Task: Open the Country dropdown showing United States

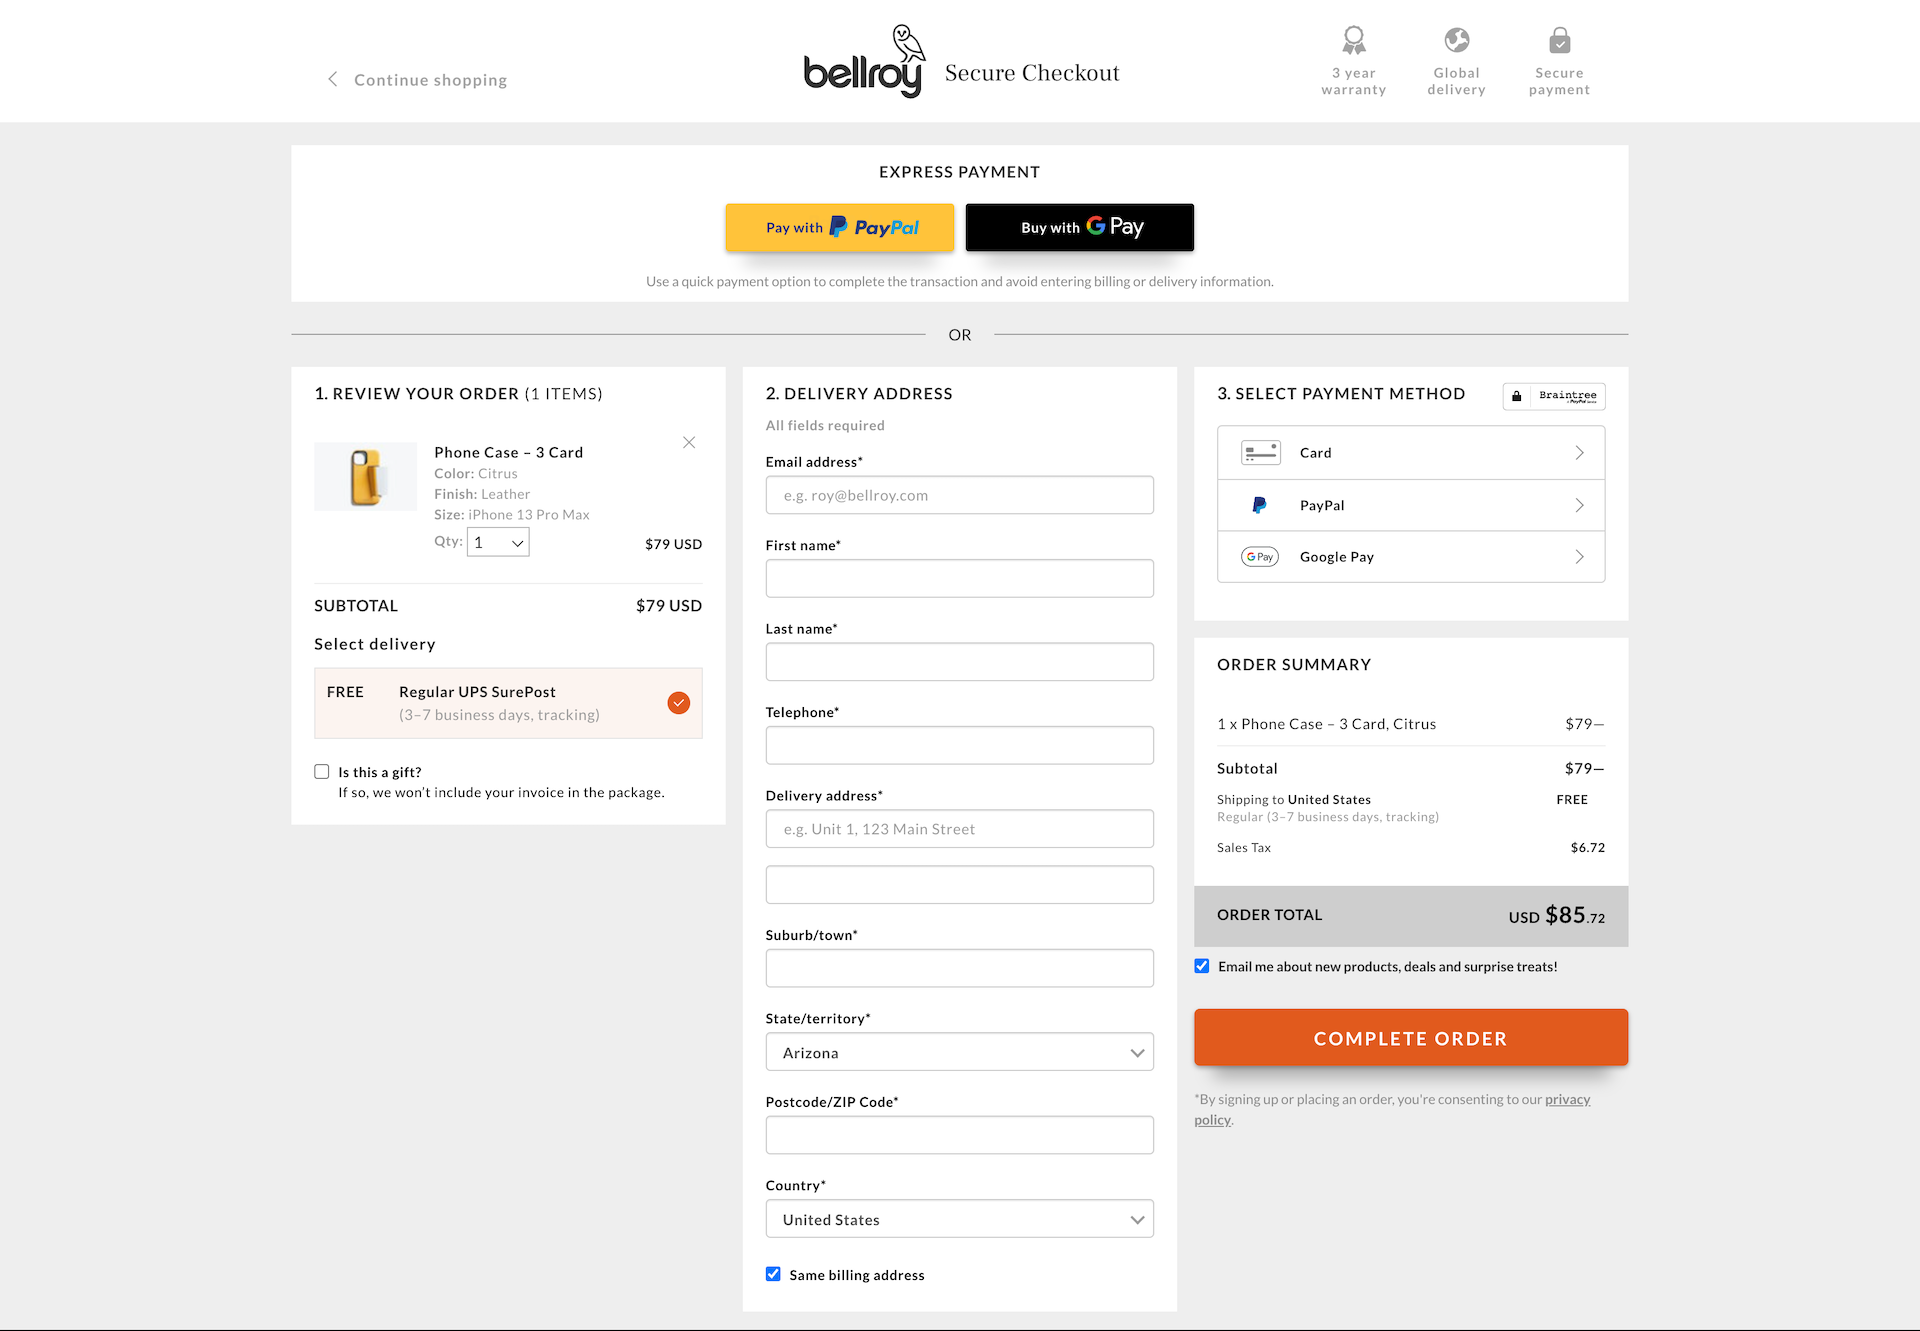Action: pos(959,1218)
